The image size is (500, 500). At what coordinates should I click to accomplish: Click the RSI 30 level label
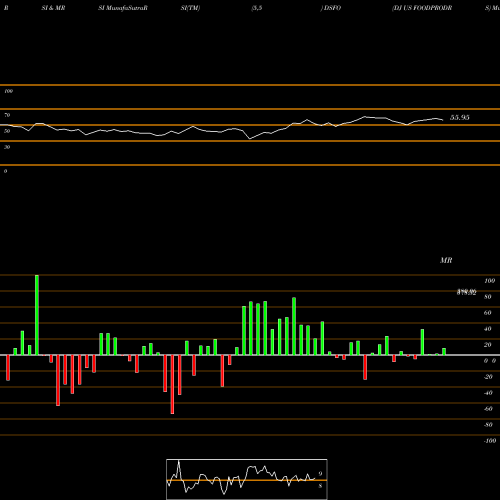point(7,147)
